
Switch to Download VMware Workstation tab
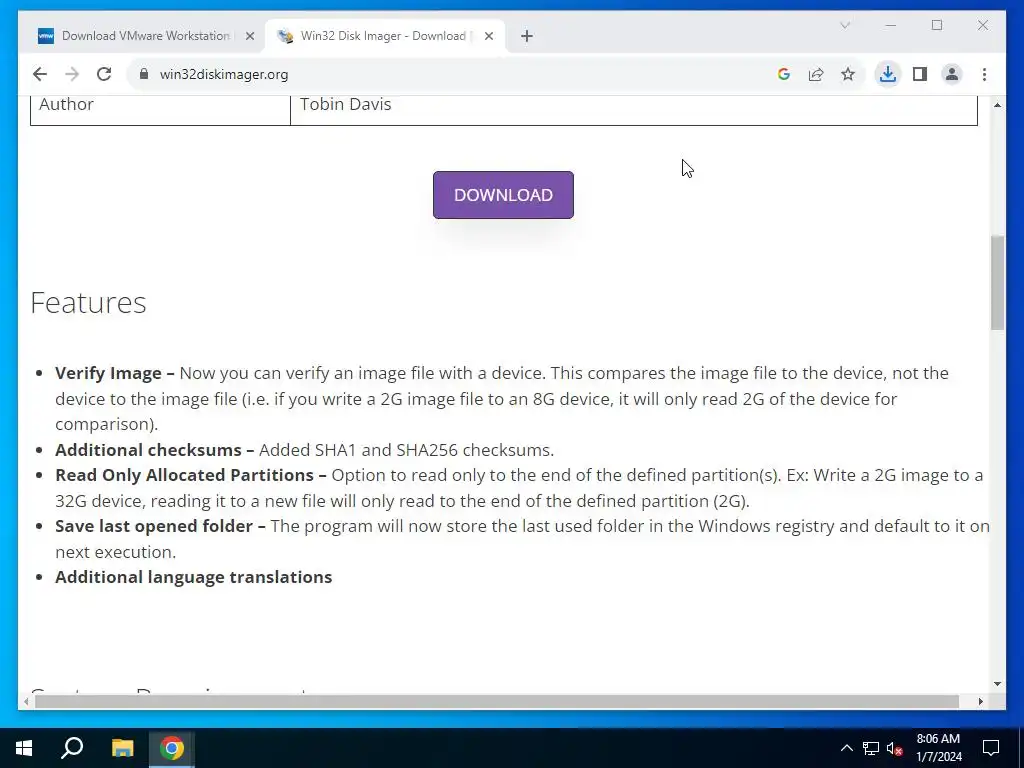point(145,36)
